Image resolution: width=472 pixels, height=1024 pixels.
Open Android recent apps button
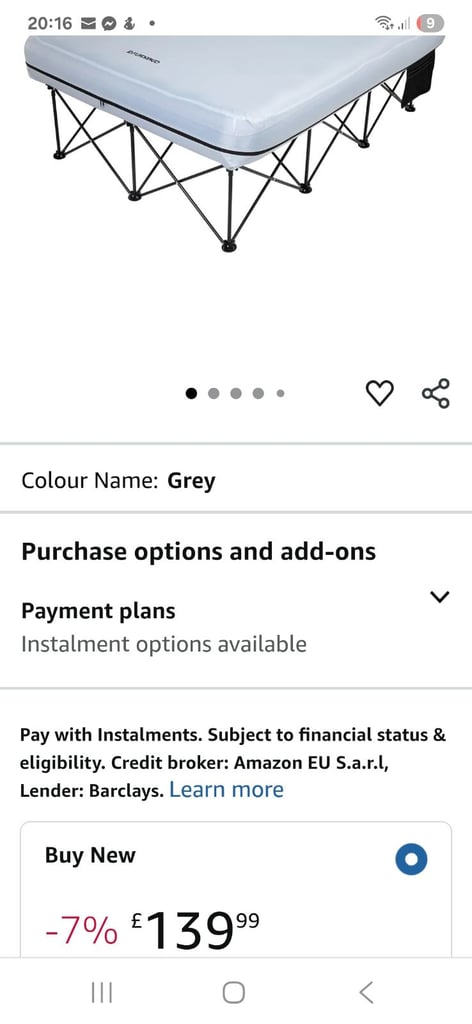pos(101,993)
